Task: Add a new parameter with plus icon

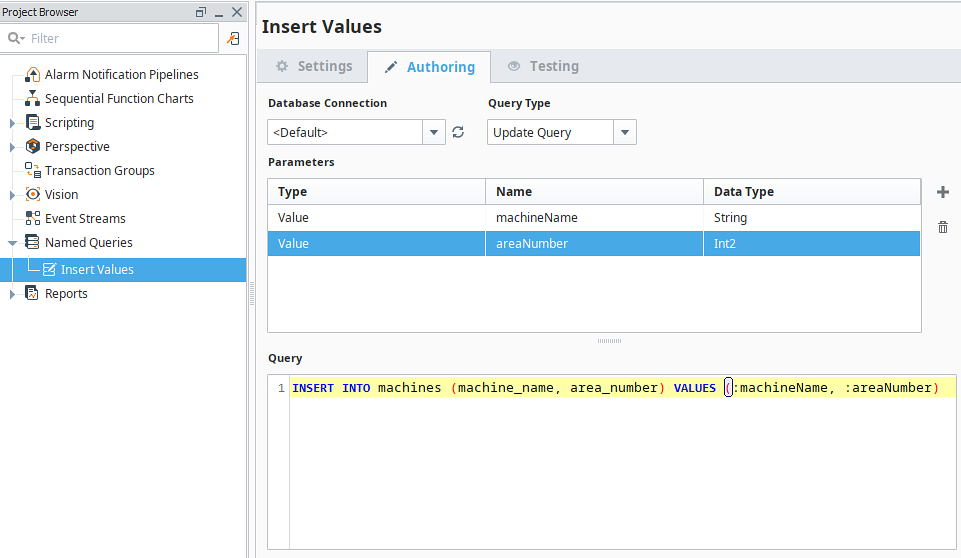Action: coord(943,192)
